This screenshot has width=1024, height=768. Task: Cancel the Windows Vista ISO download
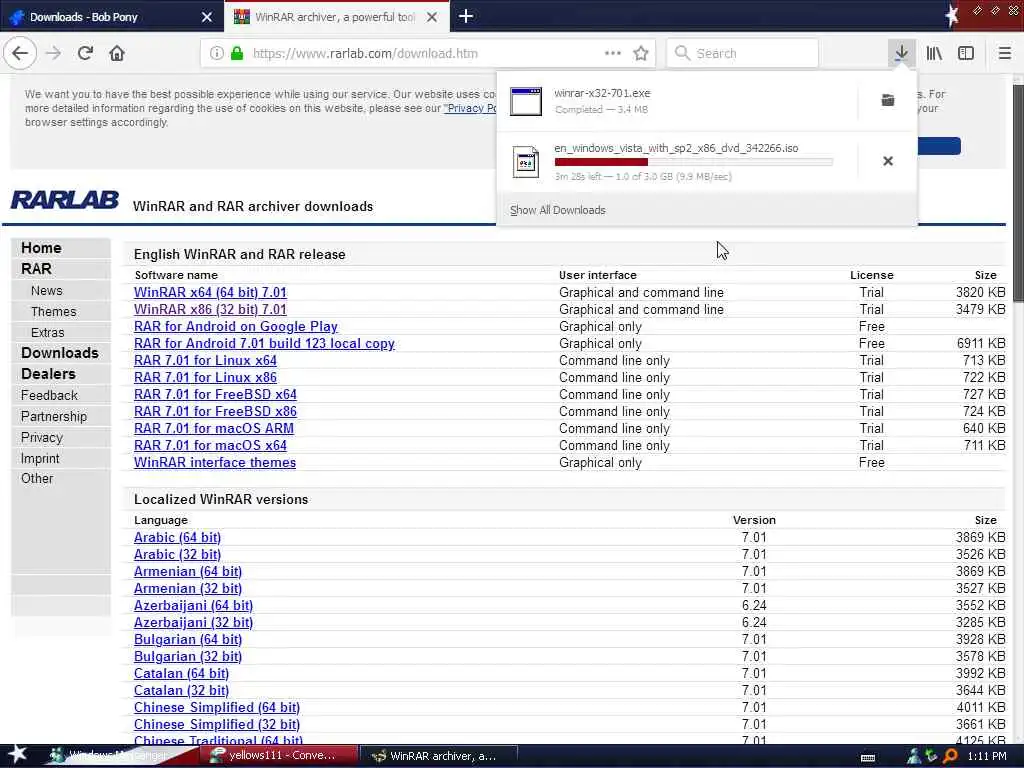888,161
